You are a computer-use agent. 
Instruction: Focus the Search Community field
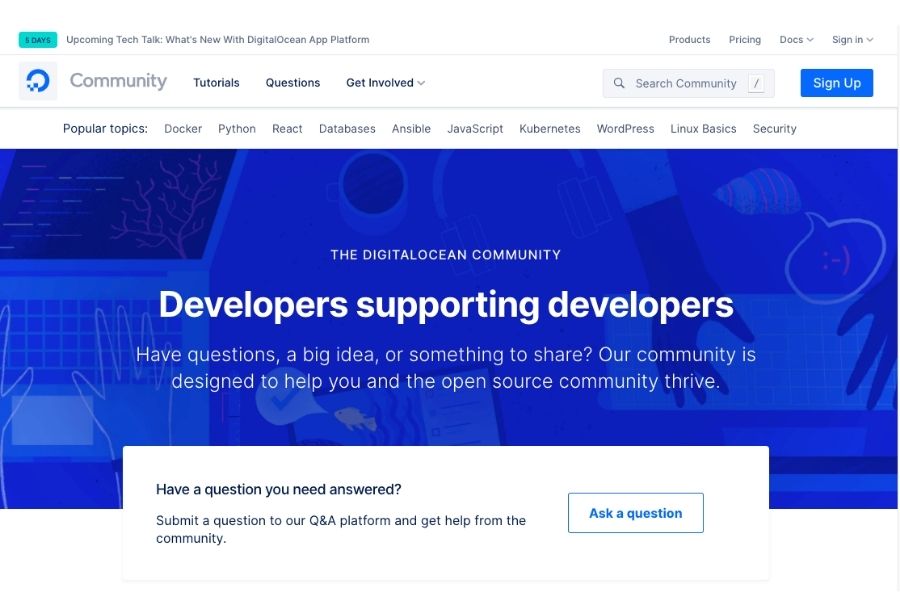(x=686, y=84)
